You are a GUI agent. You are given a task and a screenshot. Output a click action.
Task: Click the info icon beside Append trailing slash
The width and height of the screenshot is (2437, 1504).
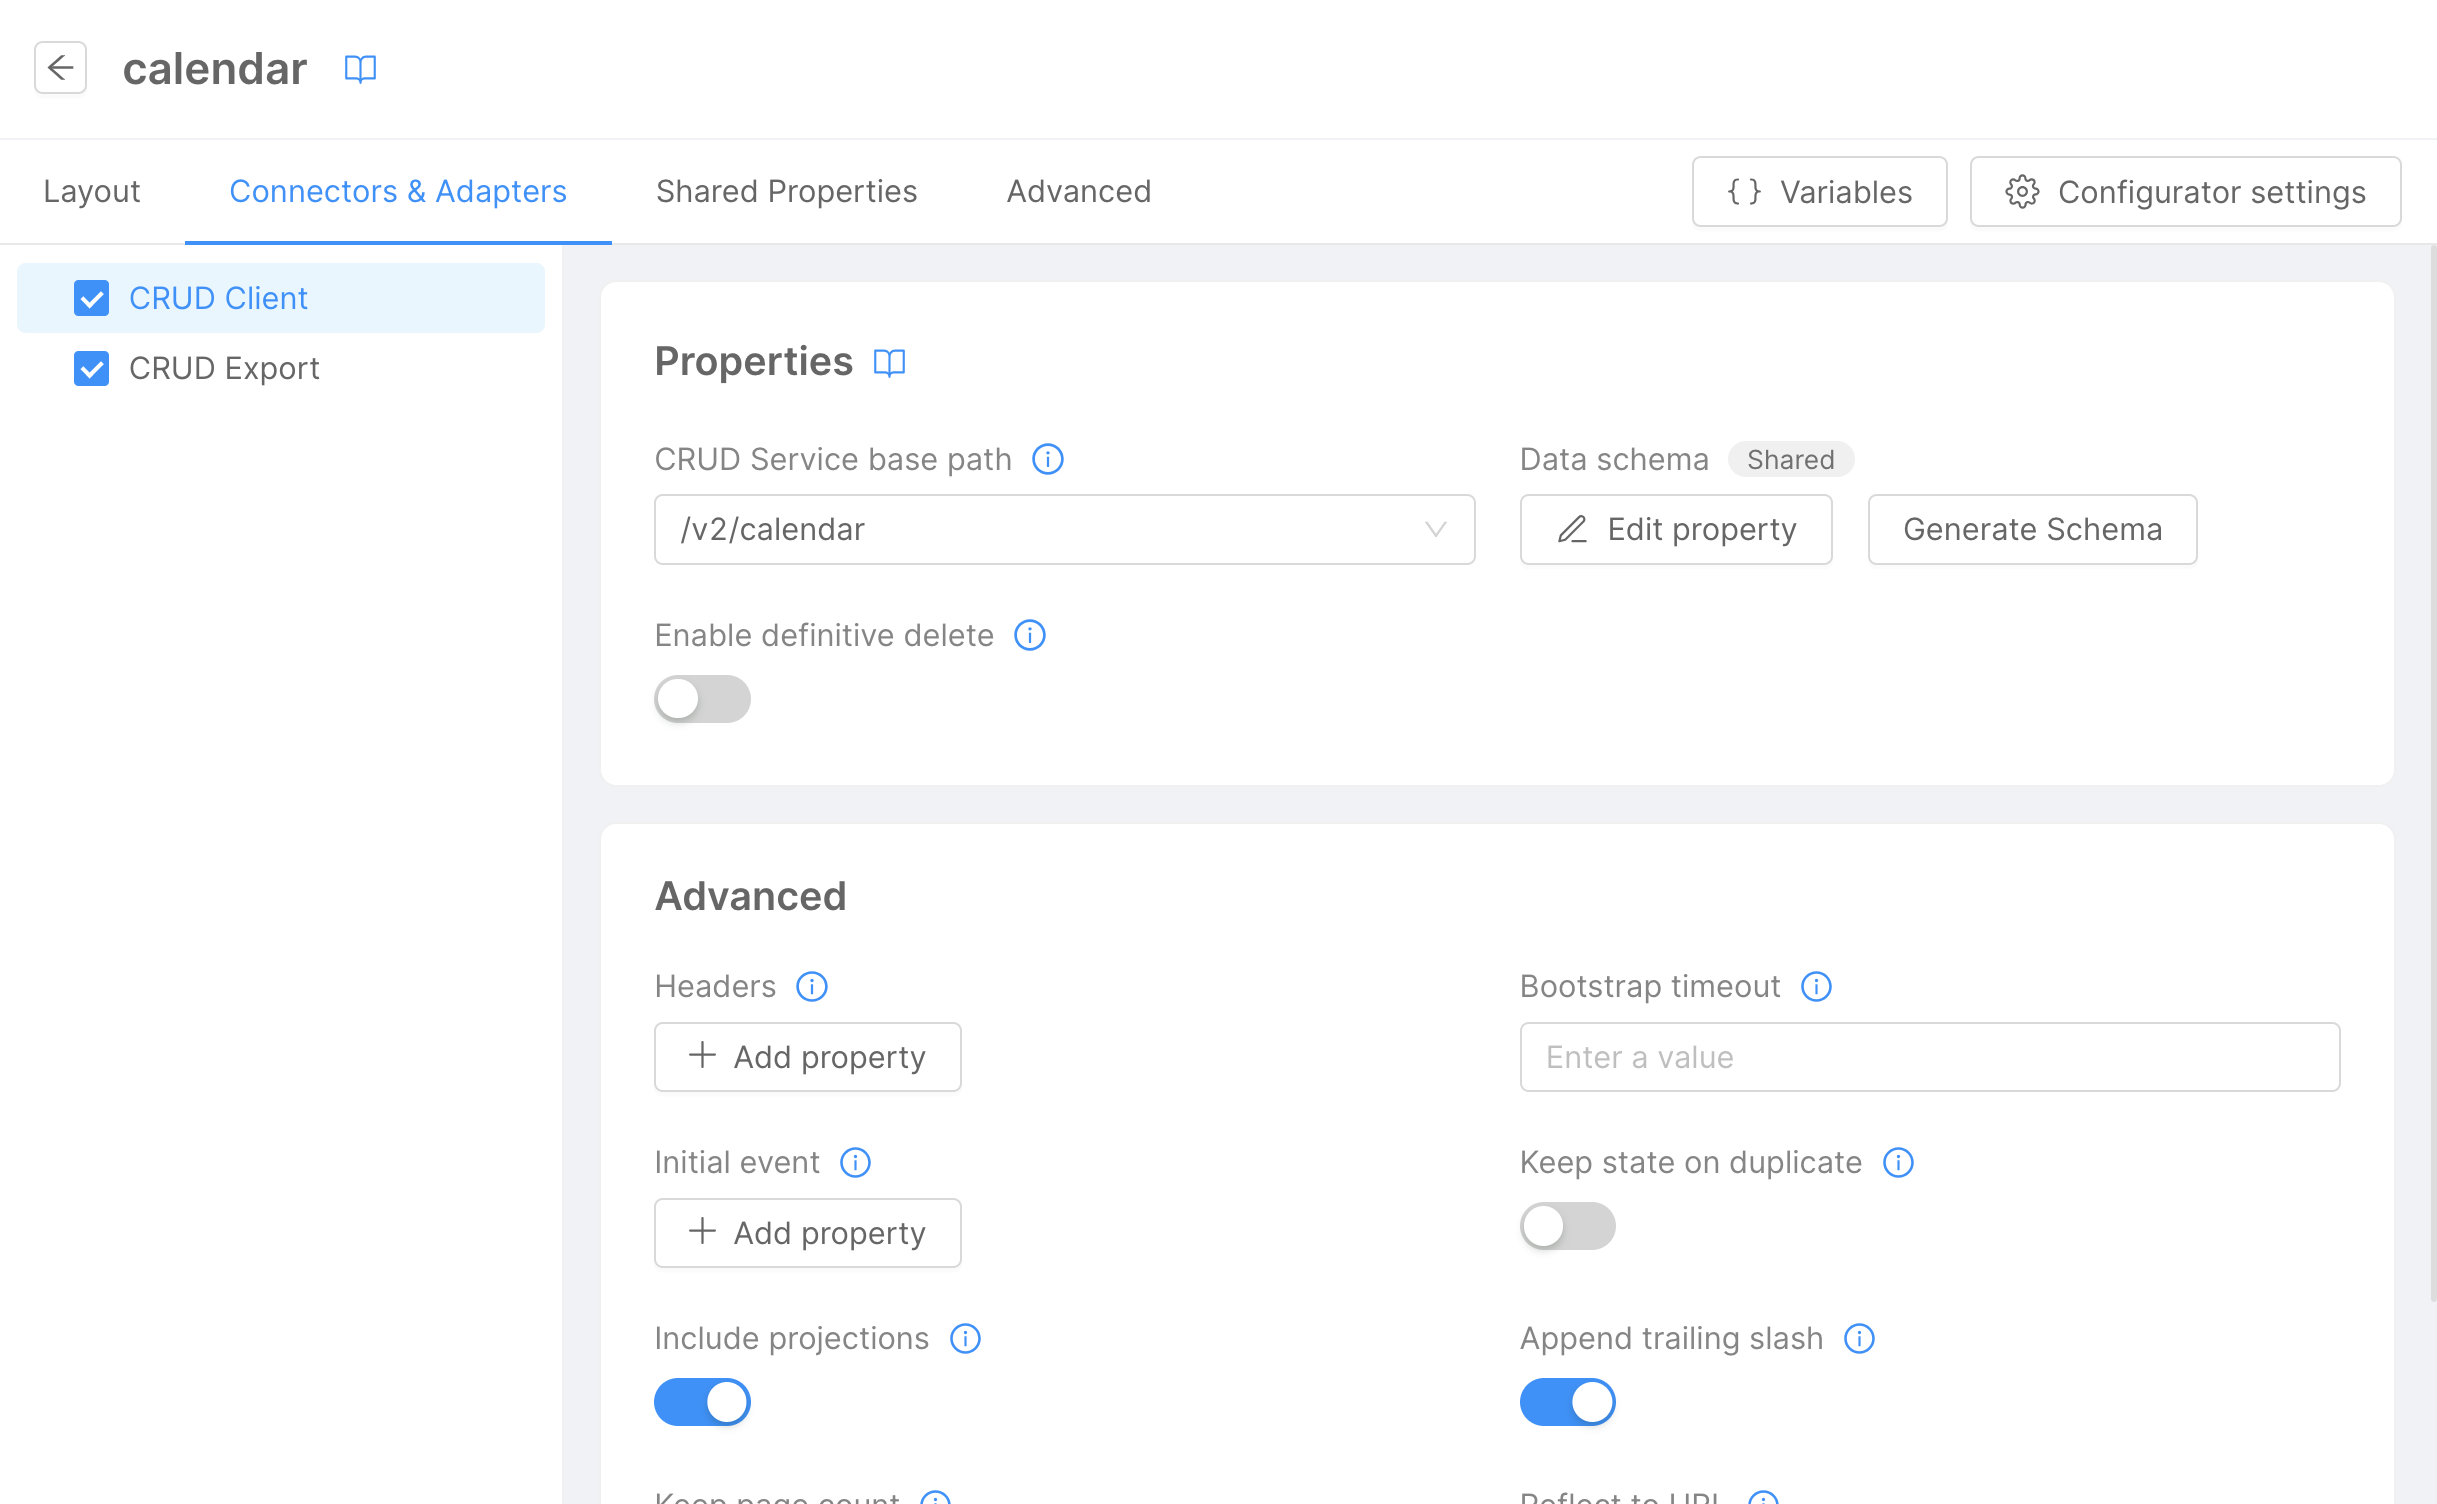coord(1859,1338)
